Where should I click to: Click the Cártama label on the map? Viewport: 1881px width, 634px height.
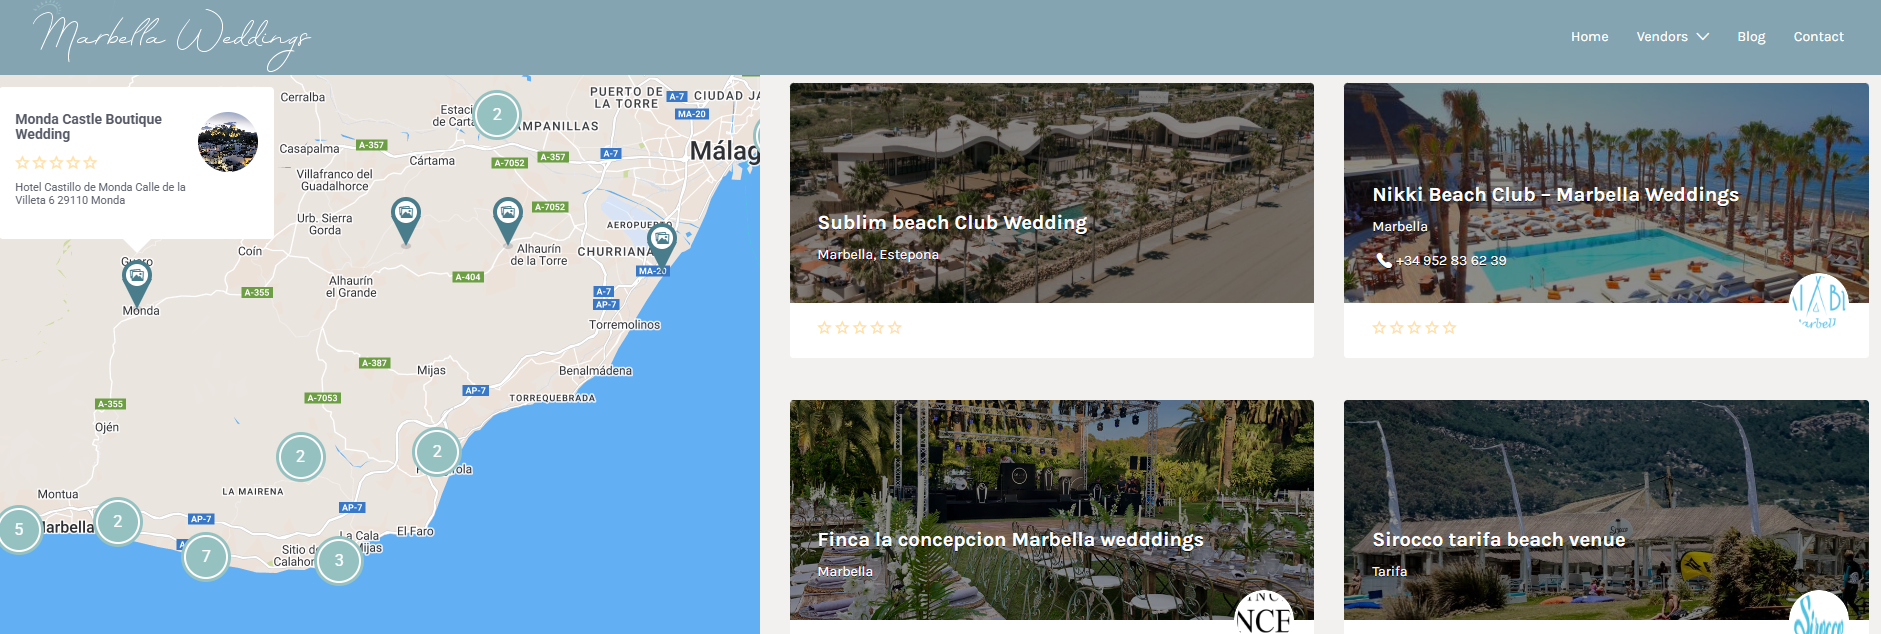coord(432,160)
